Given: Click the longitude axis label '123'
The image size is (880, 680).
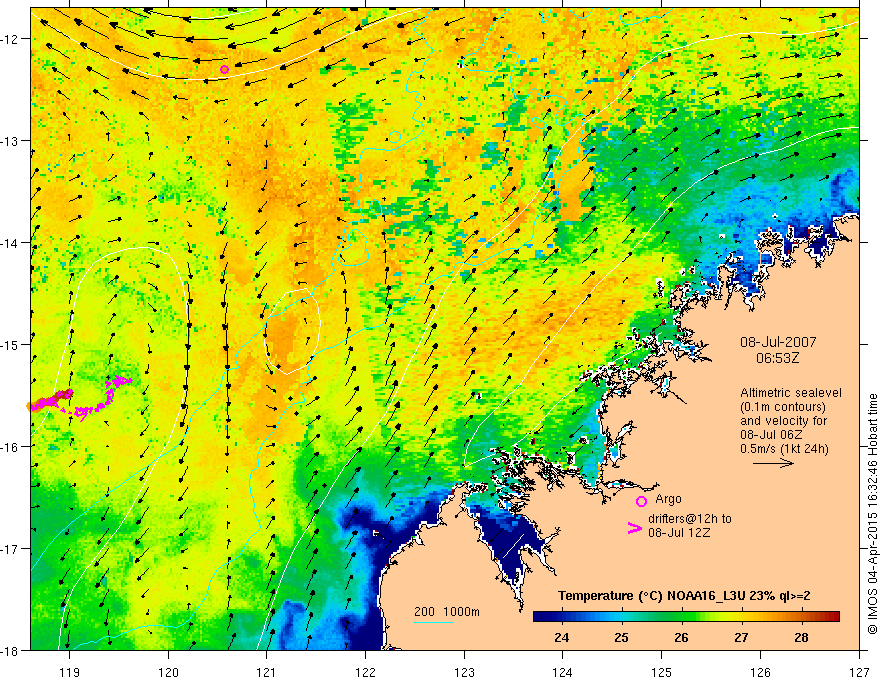Looking at the screenshot, I should (464, 672).
